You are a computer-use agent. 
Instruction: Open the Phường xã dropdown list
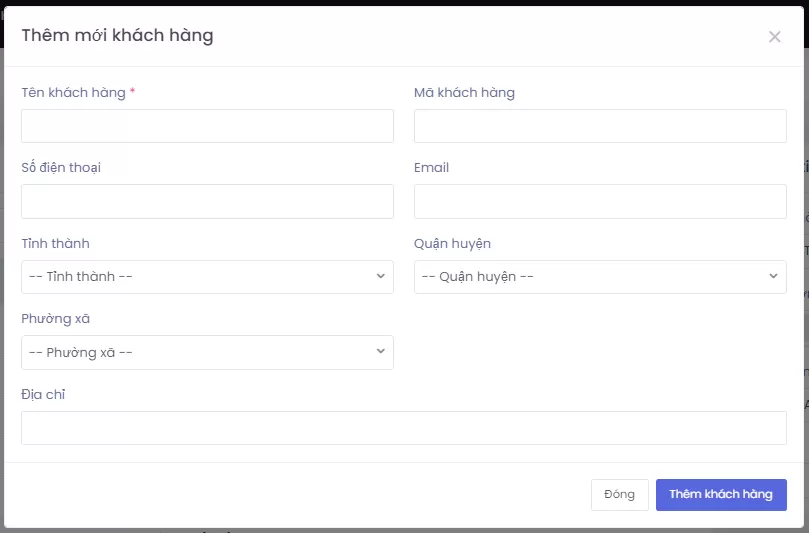pyautogui.click(x=207, y=352)
